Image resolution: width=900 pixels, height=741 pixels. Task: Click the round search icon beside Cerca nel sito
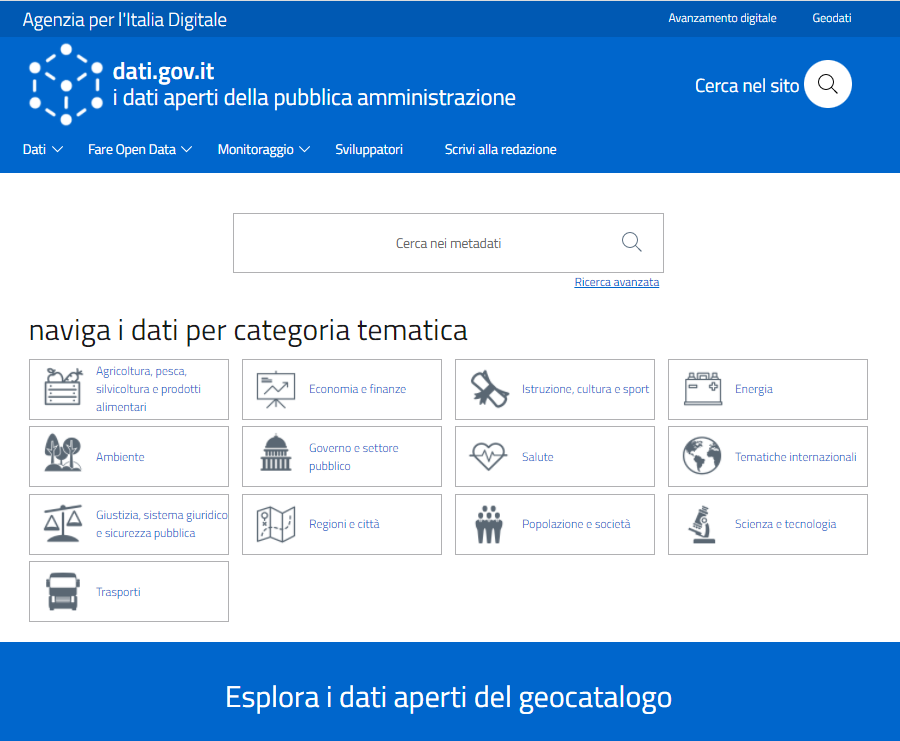coord(827,85)
